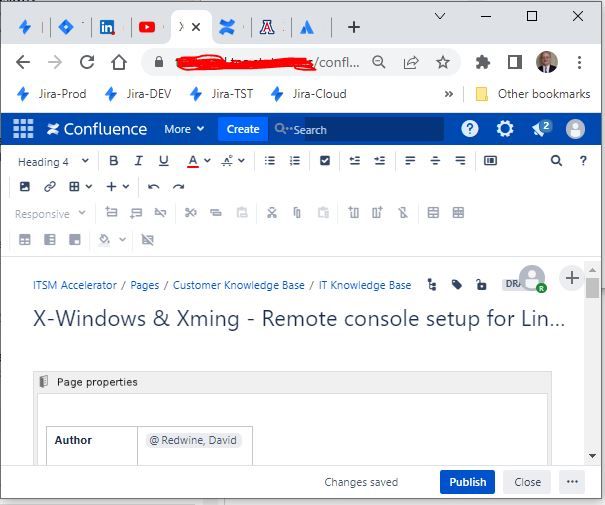This screenshot has width=605, height=505.
Task: Undo the last edit
Action: [x=153, y=187]
